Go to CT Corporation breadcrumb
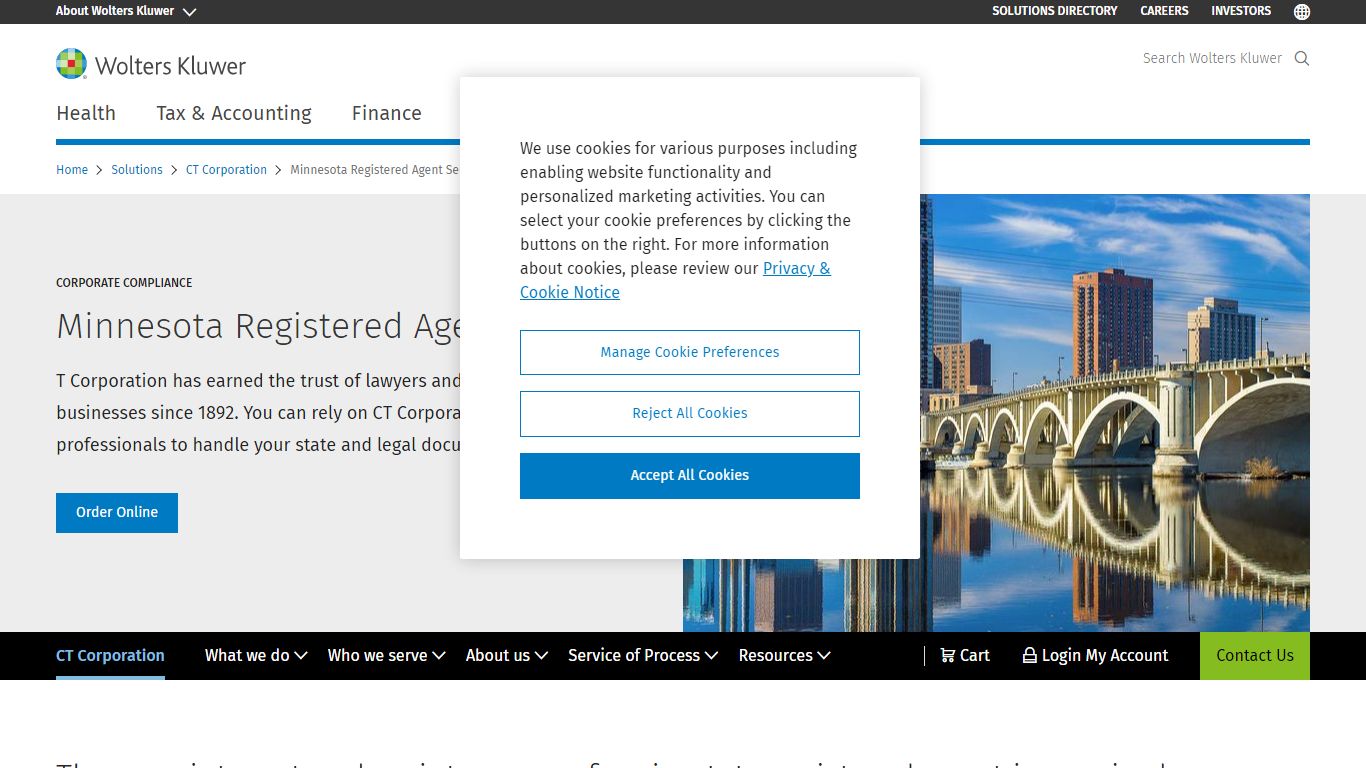 point(226,170)
